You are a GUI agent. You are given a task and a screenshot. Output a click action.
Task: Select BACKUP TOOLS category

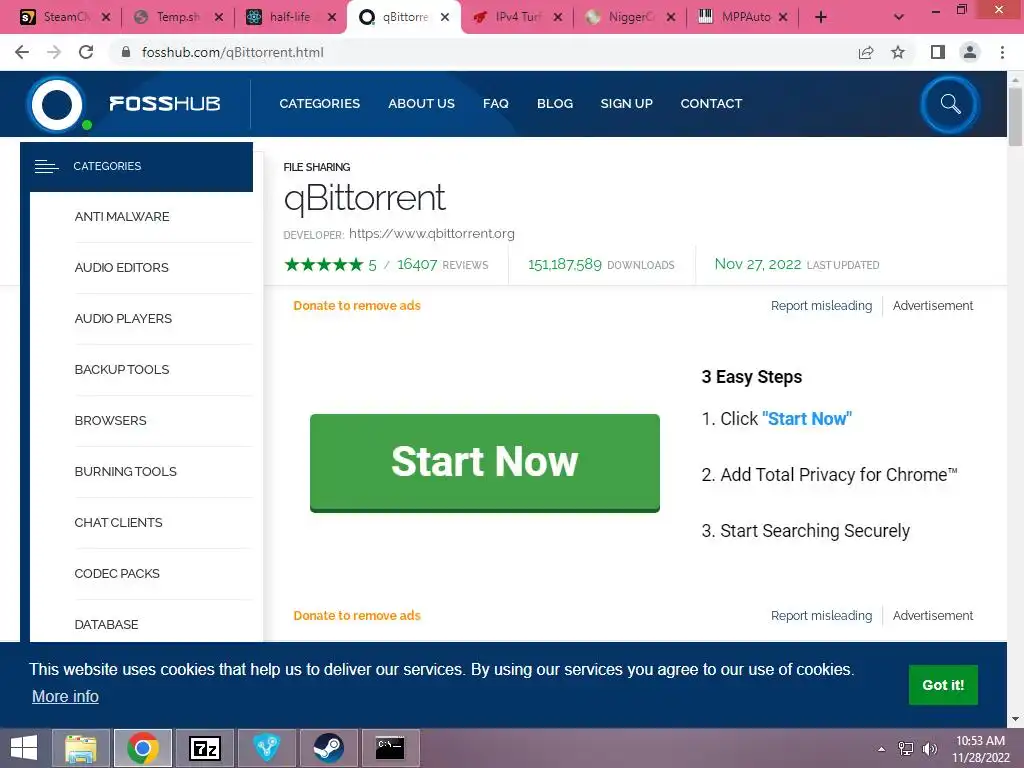coord(122,370)
